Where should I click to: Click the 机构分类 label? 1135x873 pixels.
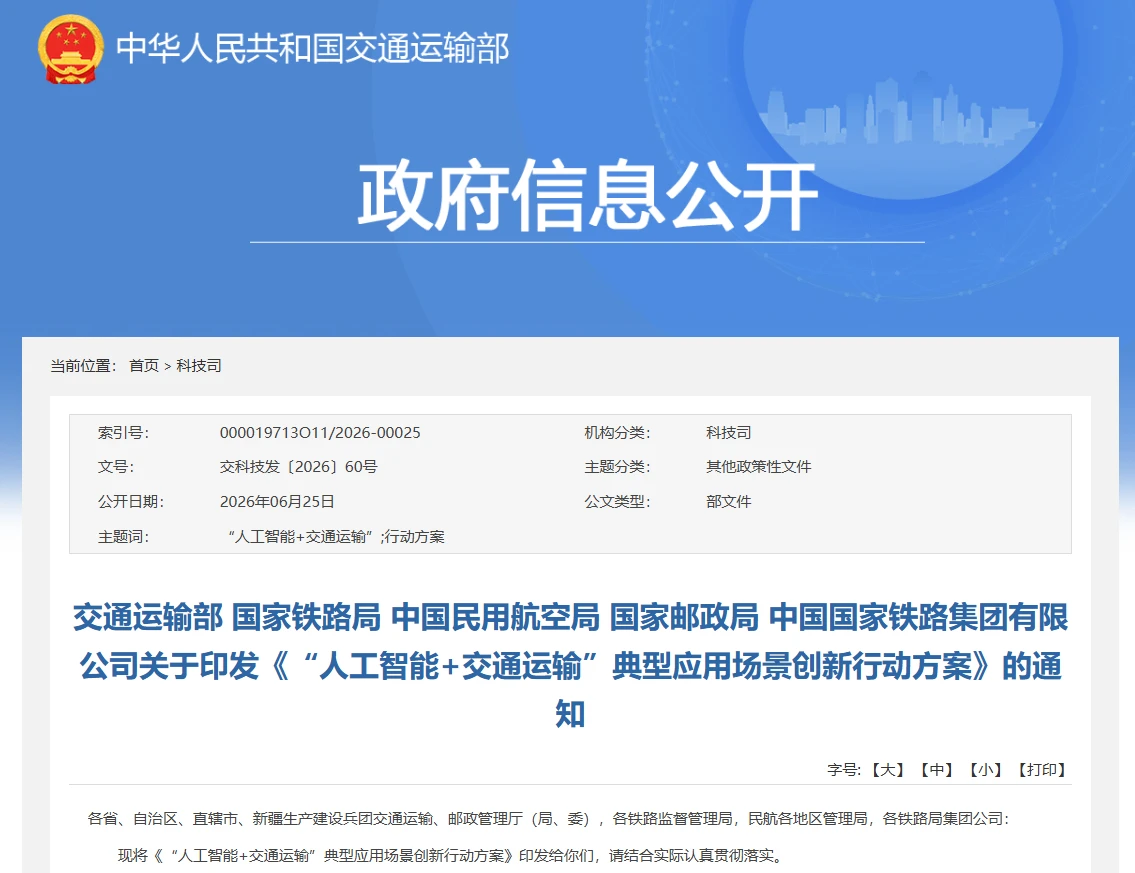click(x=617, y=432)
